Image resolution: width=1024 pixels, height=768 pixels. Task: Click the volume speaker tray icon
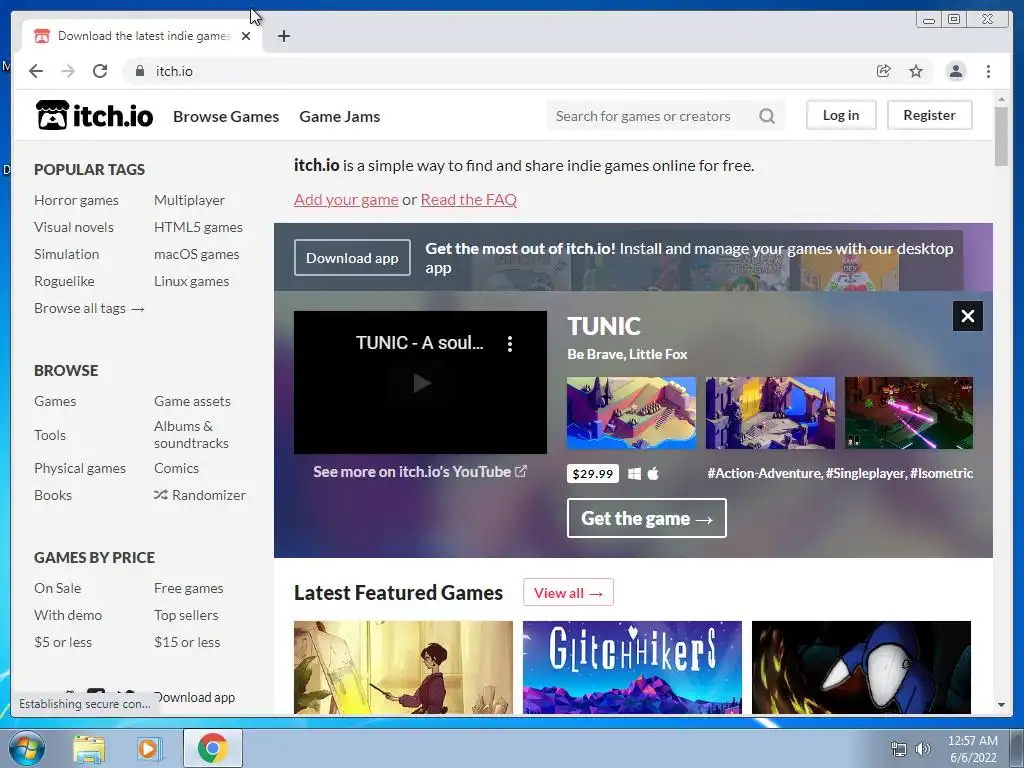(923, 749)
